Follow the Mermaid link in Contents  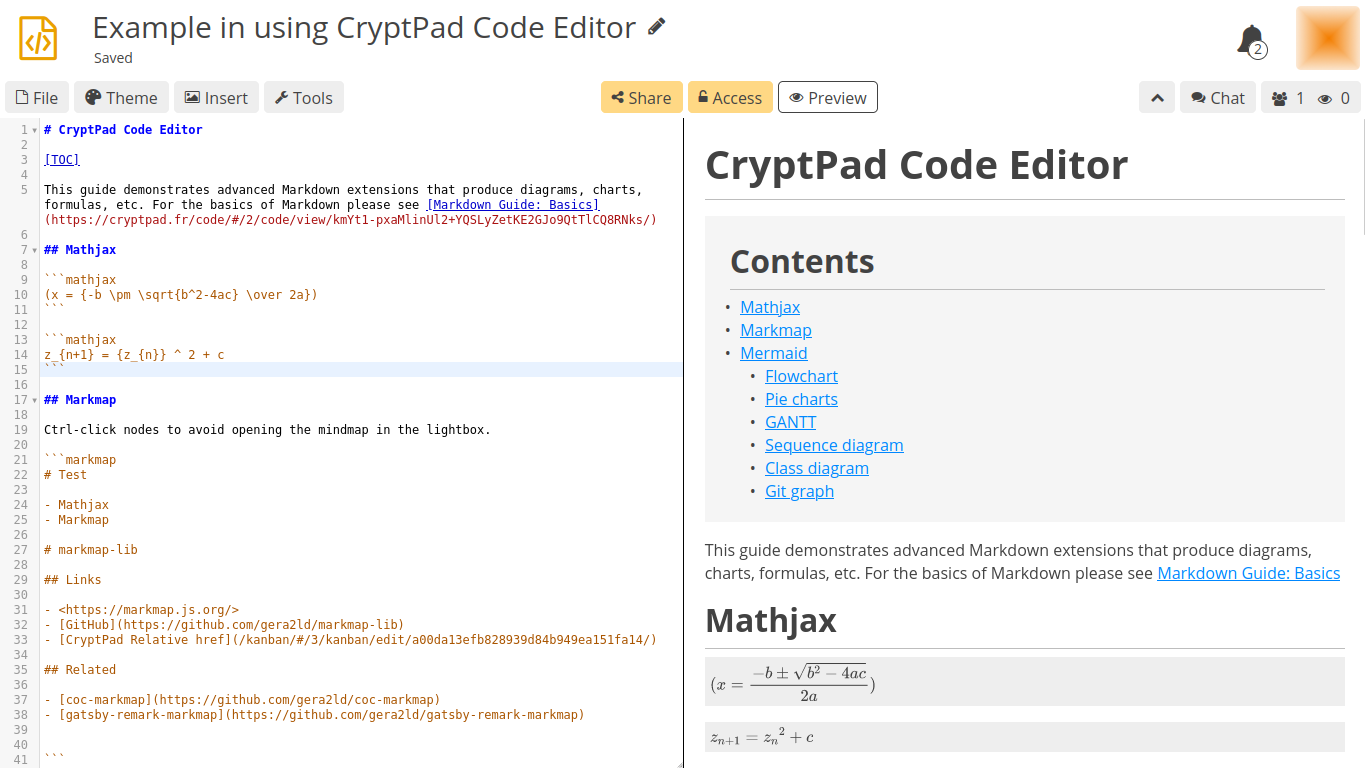pyautogui.click(x=774, y=353)
